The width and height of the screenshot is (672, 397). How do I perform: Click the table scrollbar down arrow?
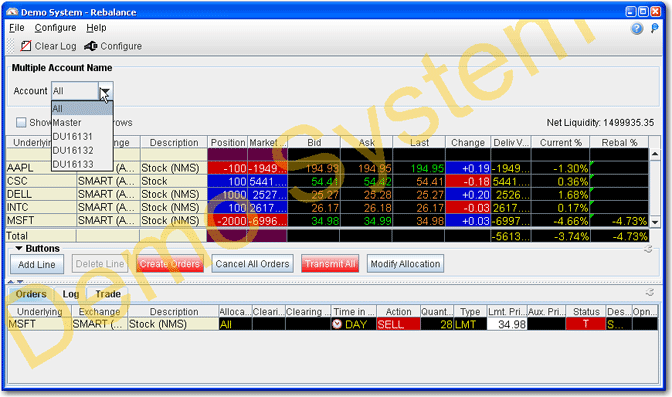(x=655, y=222)
